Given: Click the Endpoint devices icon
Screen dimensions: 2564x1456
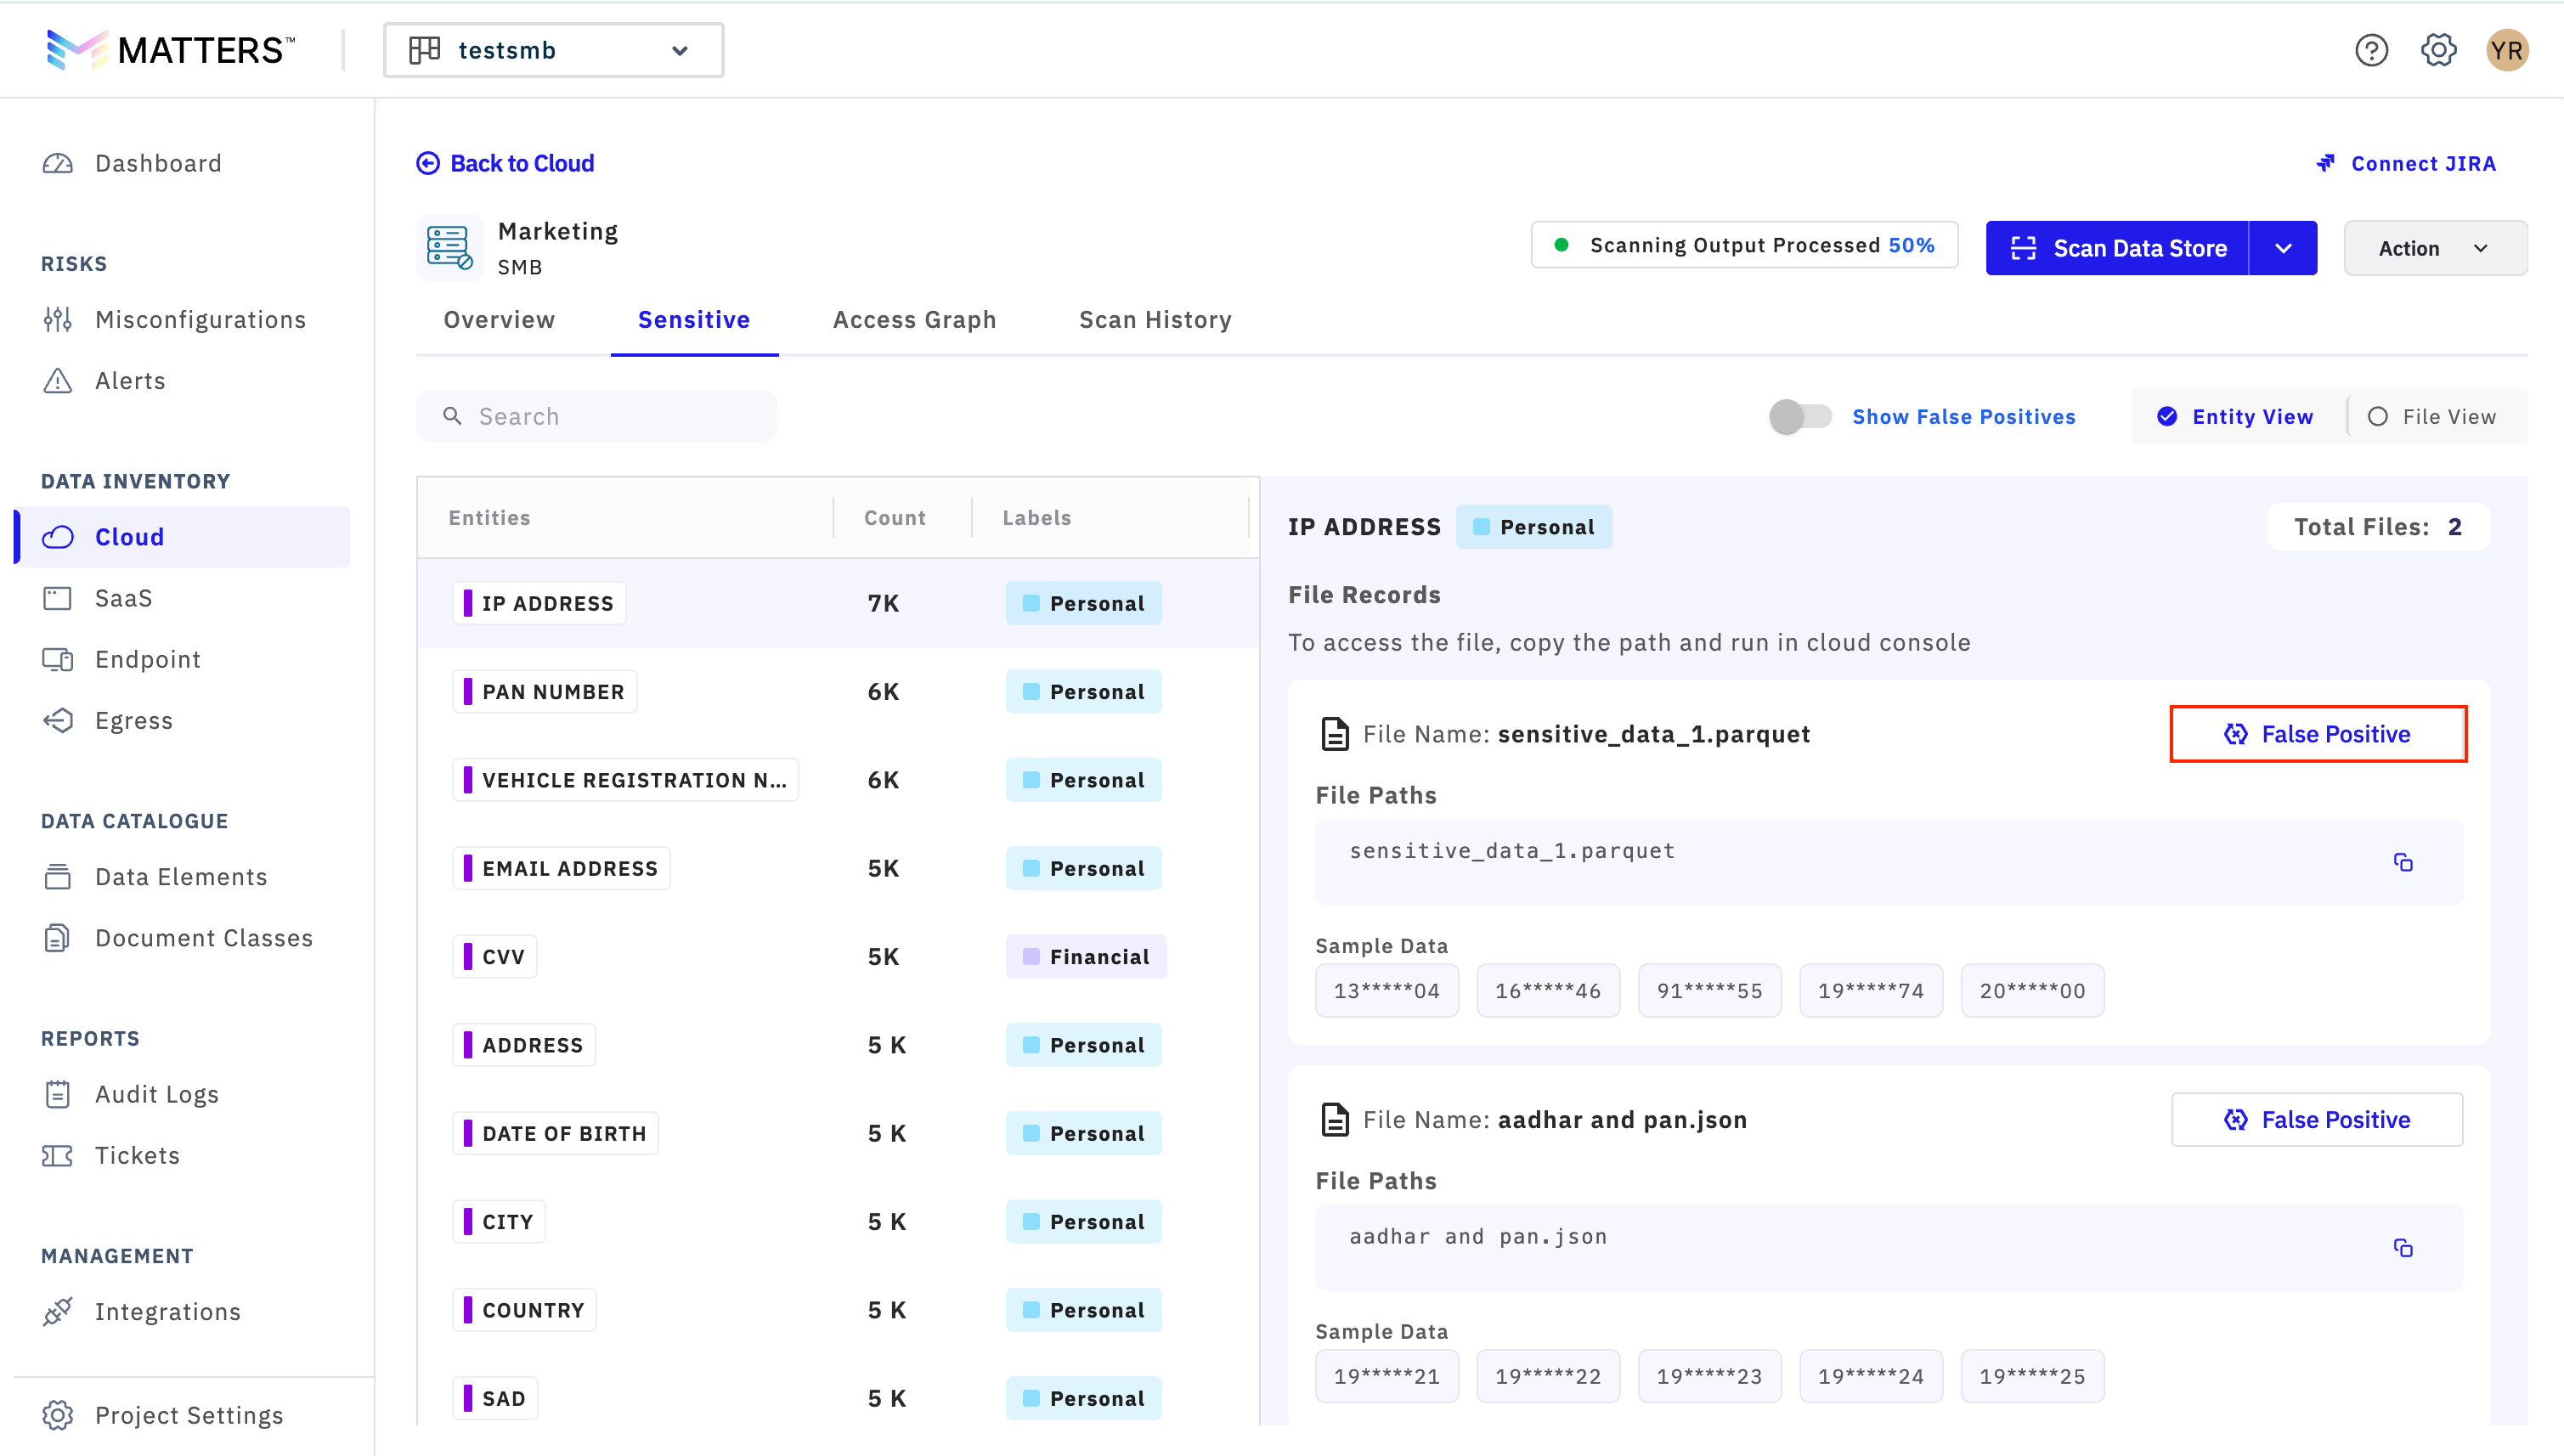Looking at the screenshot, I should (x=58, y=659).
